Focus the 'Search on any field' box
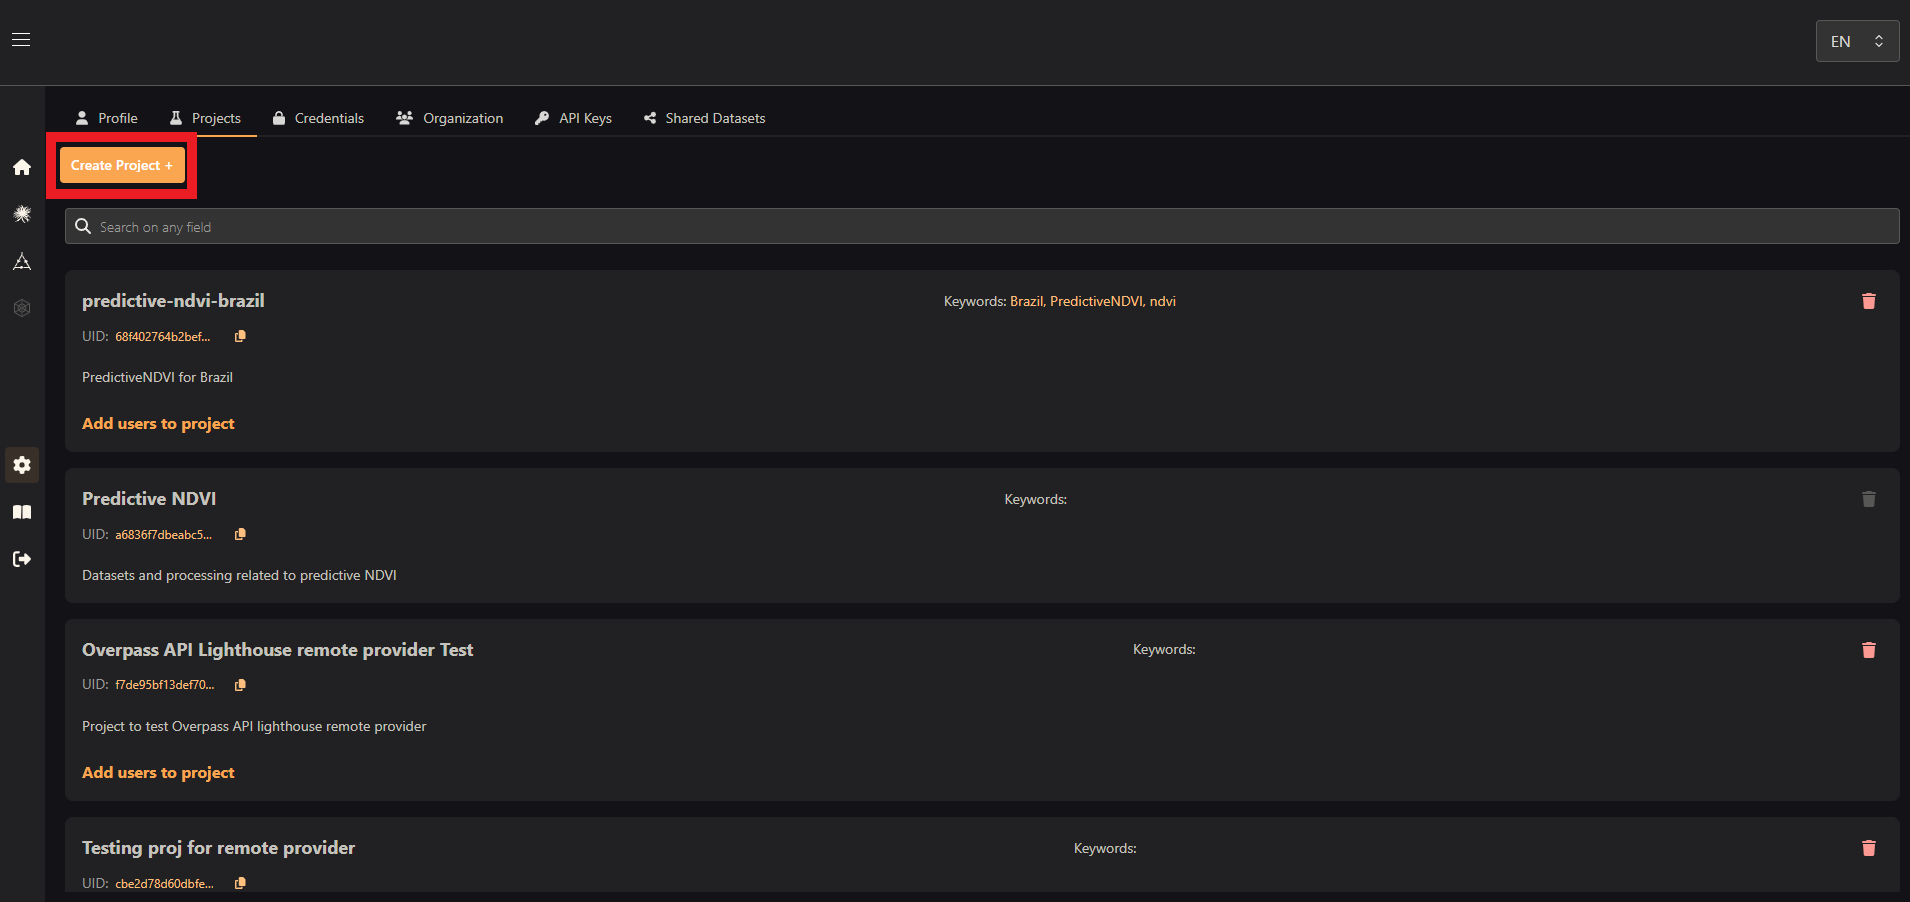This screenshot has height=902, width=1910. (x=982, y=226)
